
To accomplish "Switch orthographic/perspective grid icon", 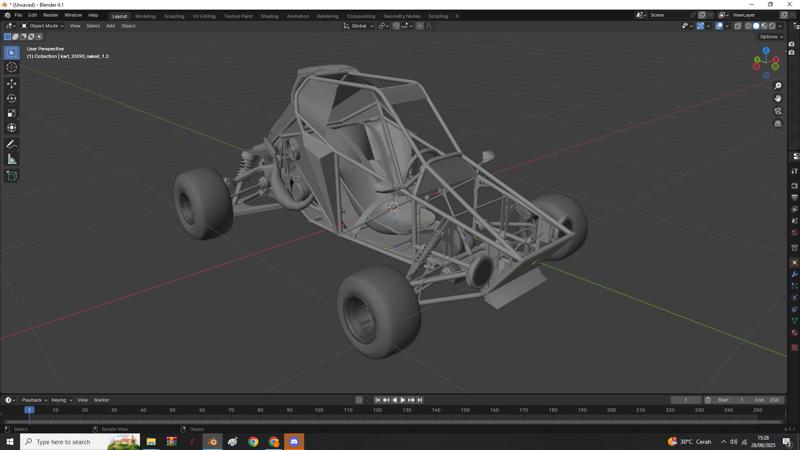I will click(778, 123).
